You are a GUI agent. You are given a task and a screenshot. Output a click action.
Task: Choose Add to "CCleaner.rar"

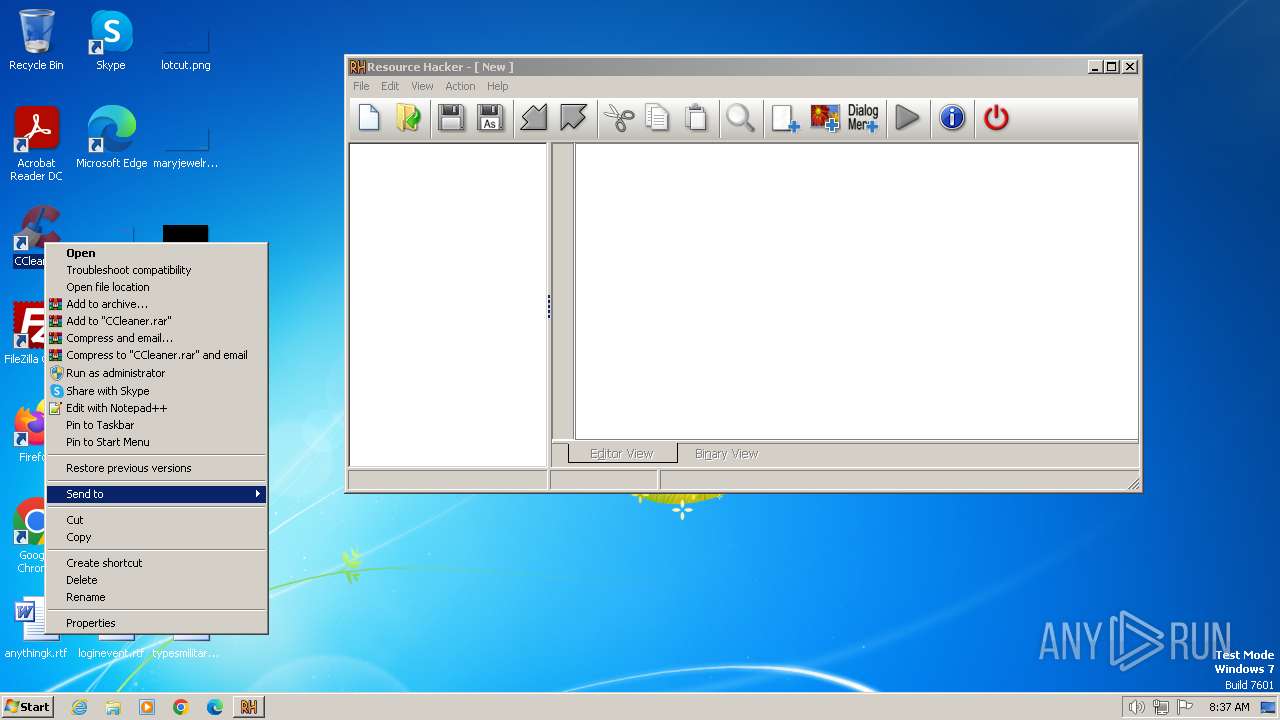tap(156, 321)
